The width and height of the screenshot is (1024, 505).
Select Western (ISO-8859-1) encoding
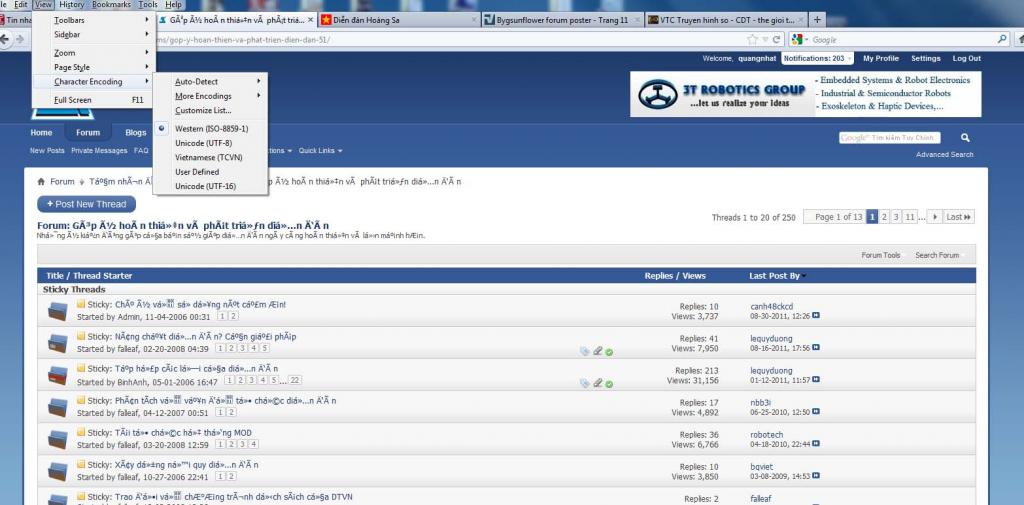[210, 129]
